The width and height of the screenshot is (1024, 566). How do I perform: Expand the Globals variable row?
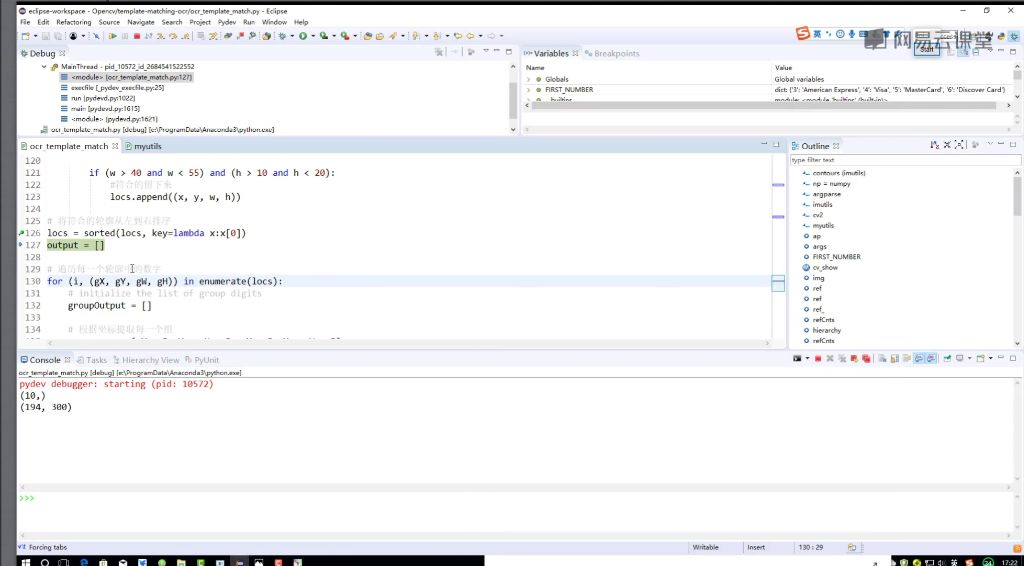tap(528, 79)
